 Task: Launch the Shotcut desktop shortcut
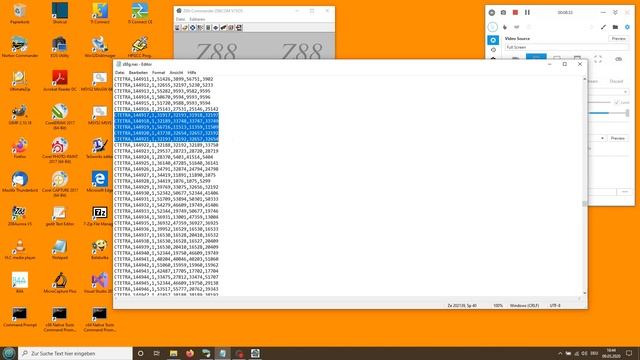tap(60, 12)
